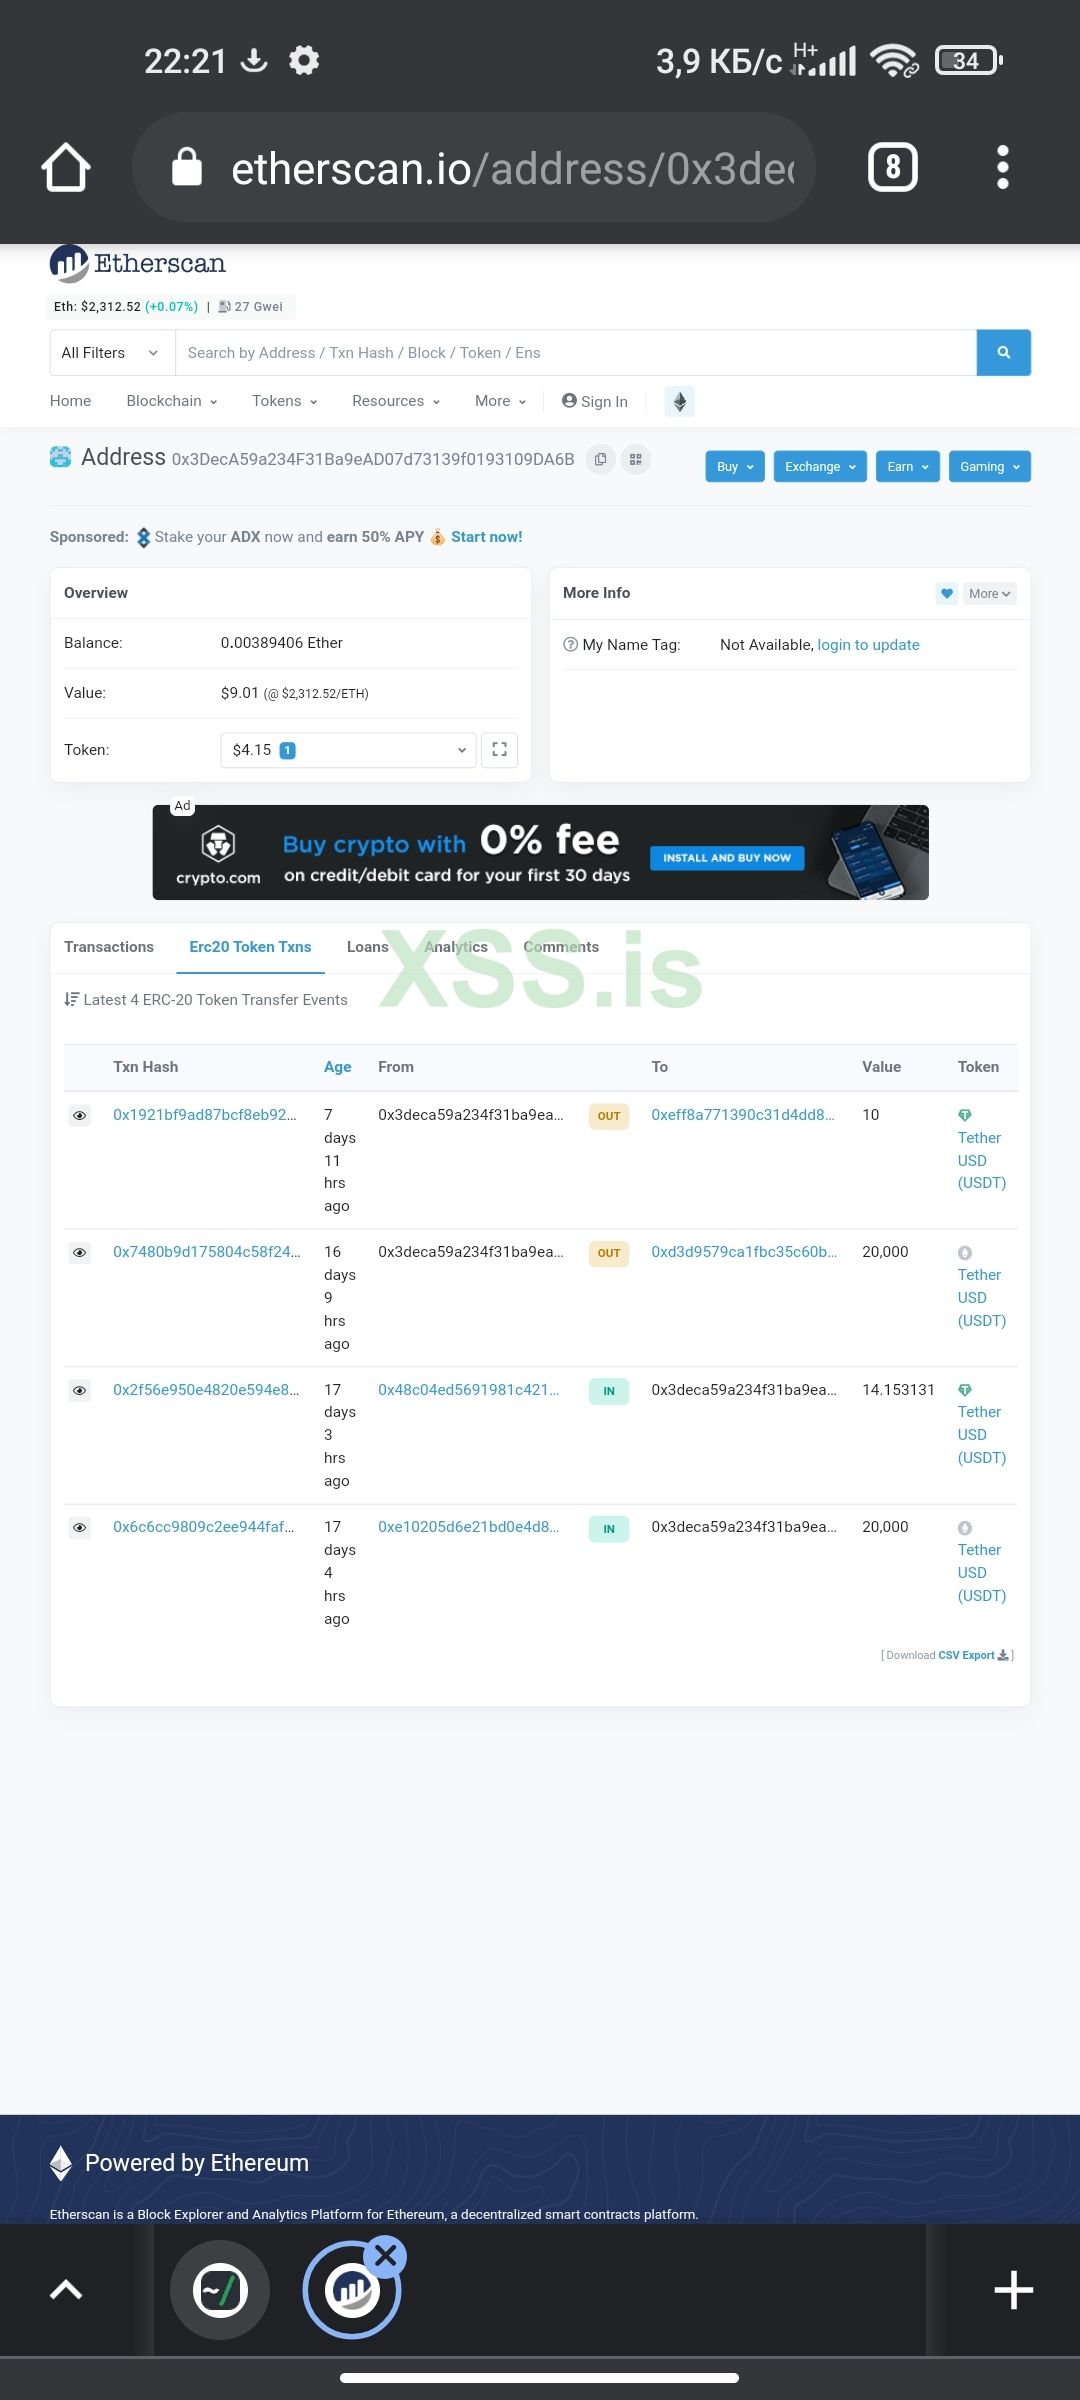Screen dimensions: 1080x2400
Task: Click the Etherscan logo
Action: click(138, 263)
